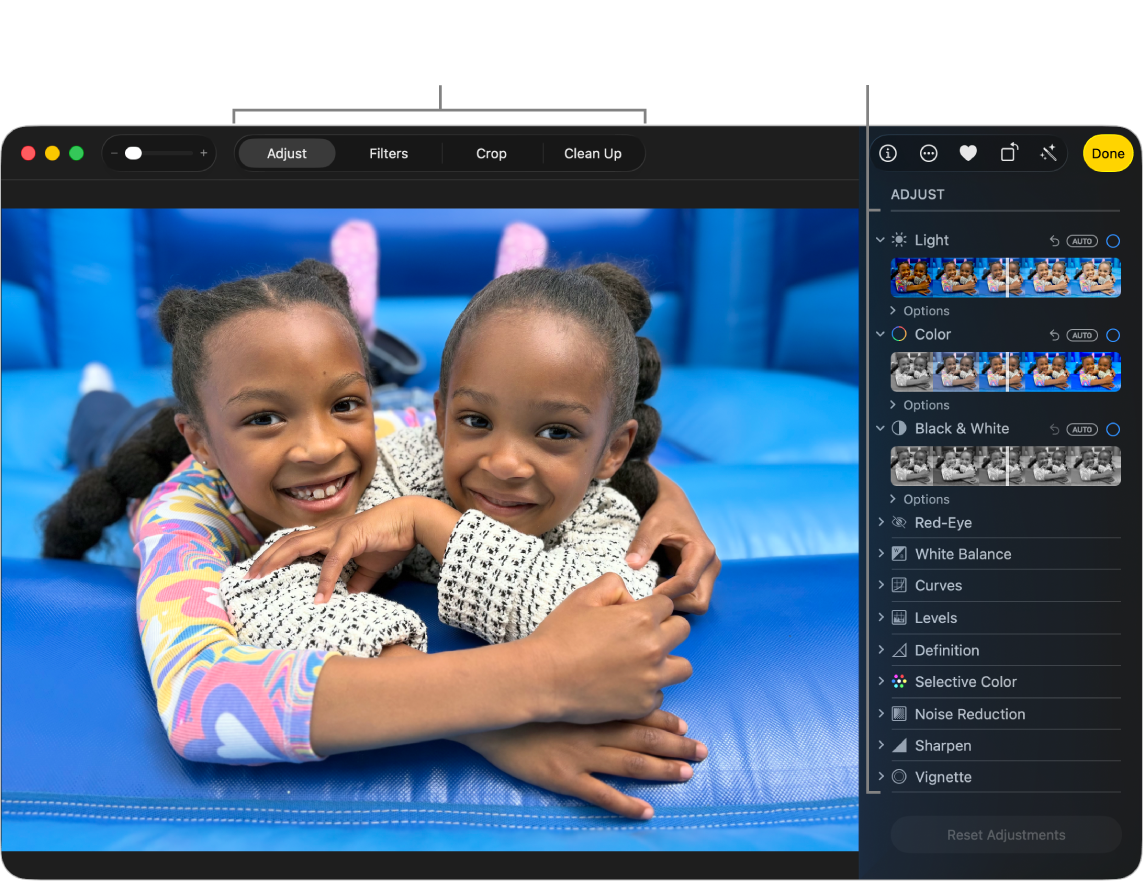Select the Adjust tab
The height and width of the screenshot is (884, 1144).
(x=287, y=153)
